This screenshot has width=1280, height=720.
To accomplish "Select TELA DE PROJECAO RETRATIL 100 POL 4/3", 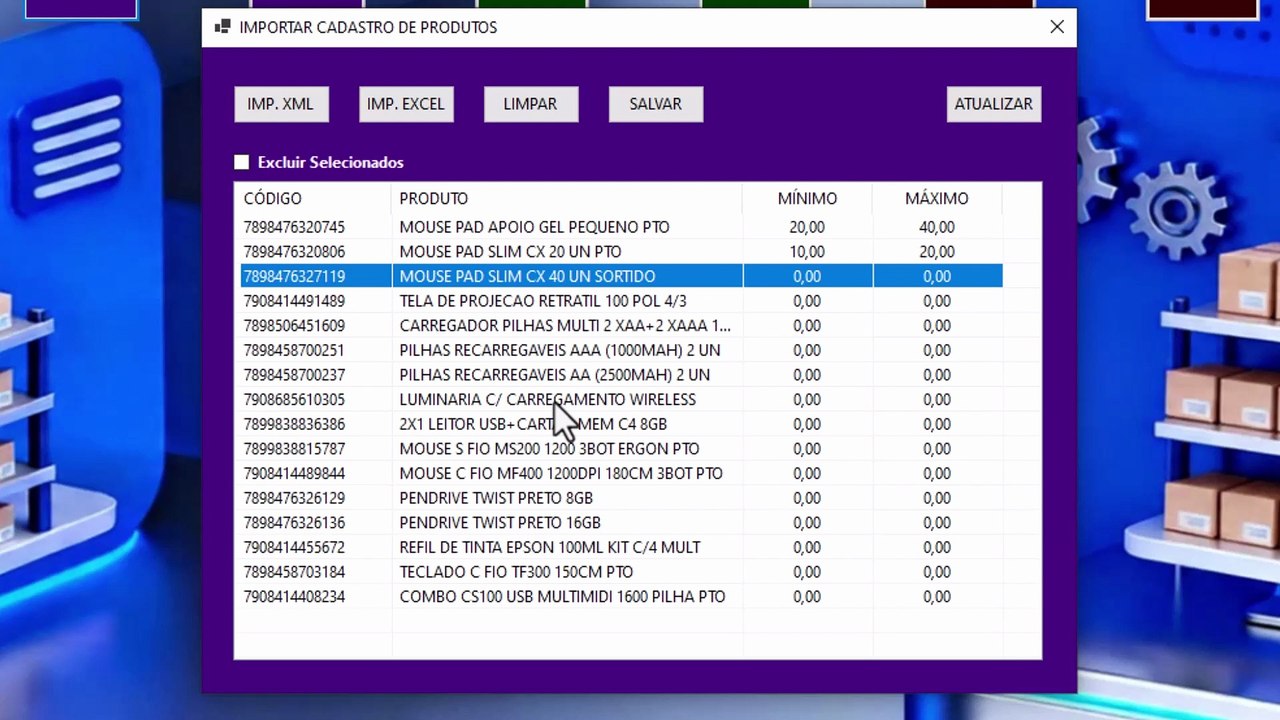I will click(542, 301).
